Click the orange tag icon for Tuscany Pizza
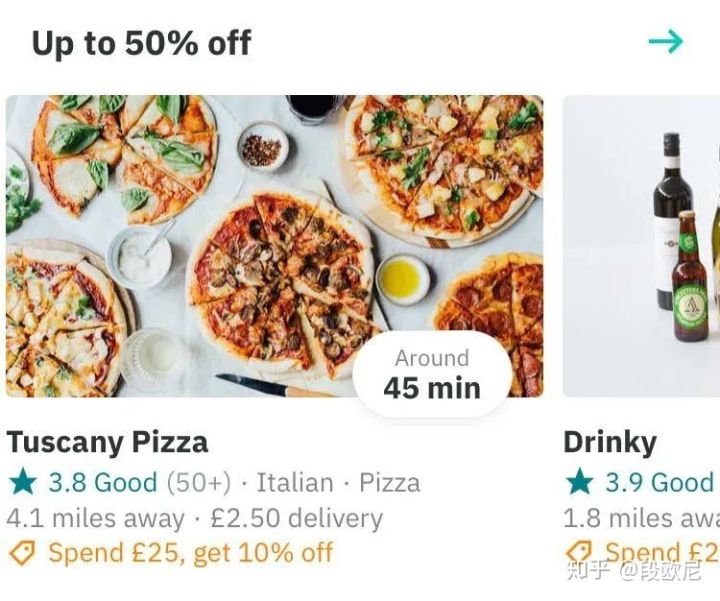 22,552
